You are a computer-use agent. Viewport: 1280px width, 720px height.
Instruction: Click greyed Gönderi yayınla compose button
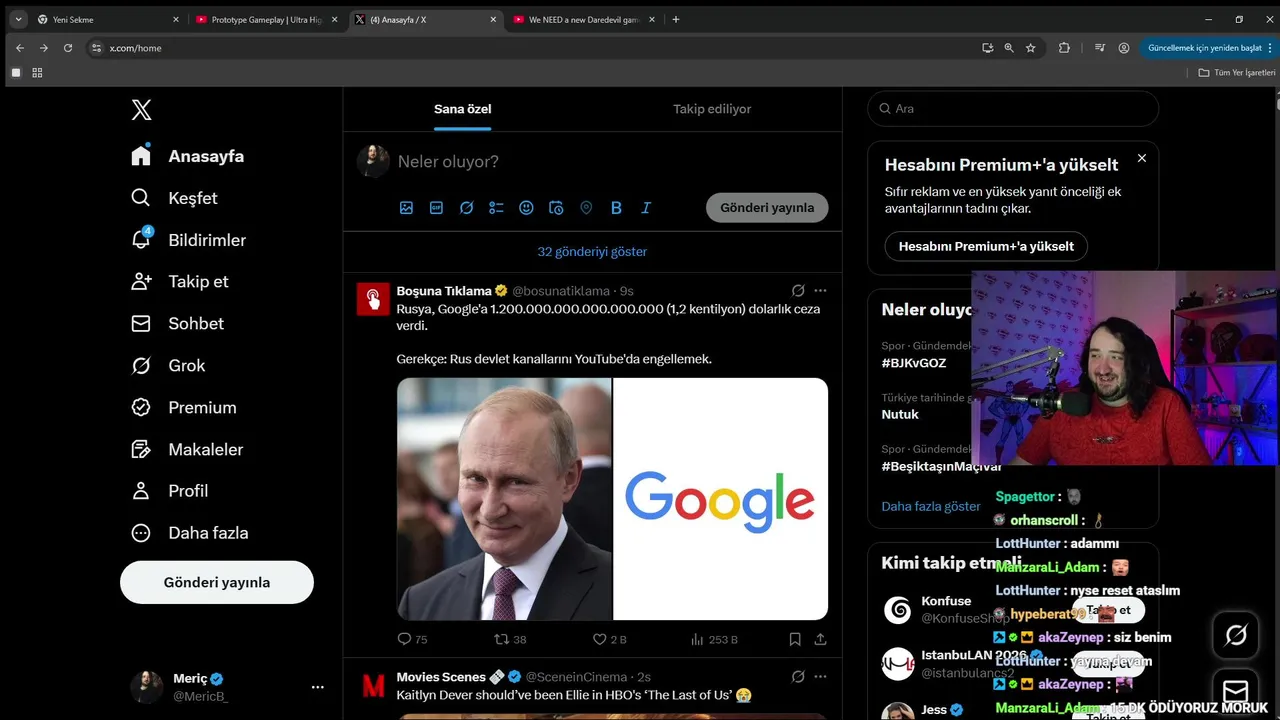click(x=767, y=208)
